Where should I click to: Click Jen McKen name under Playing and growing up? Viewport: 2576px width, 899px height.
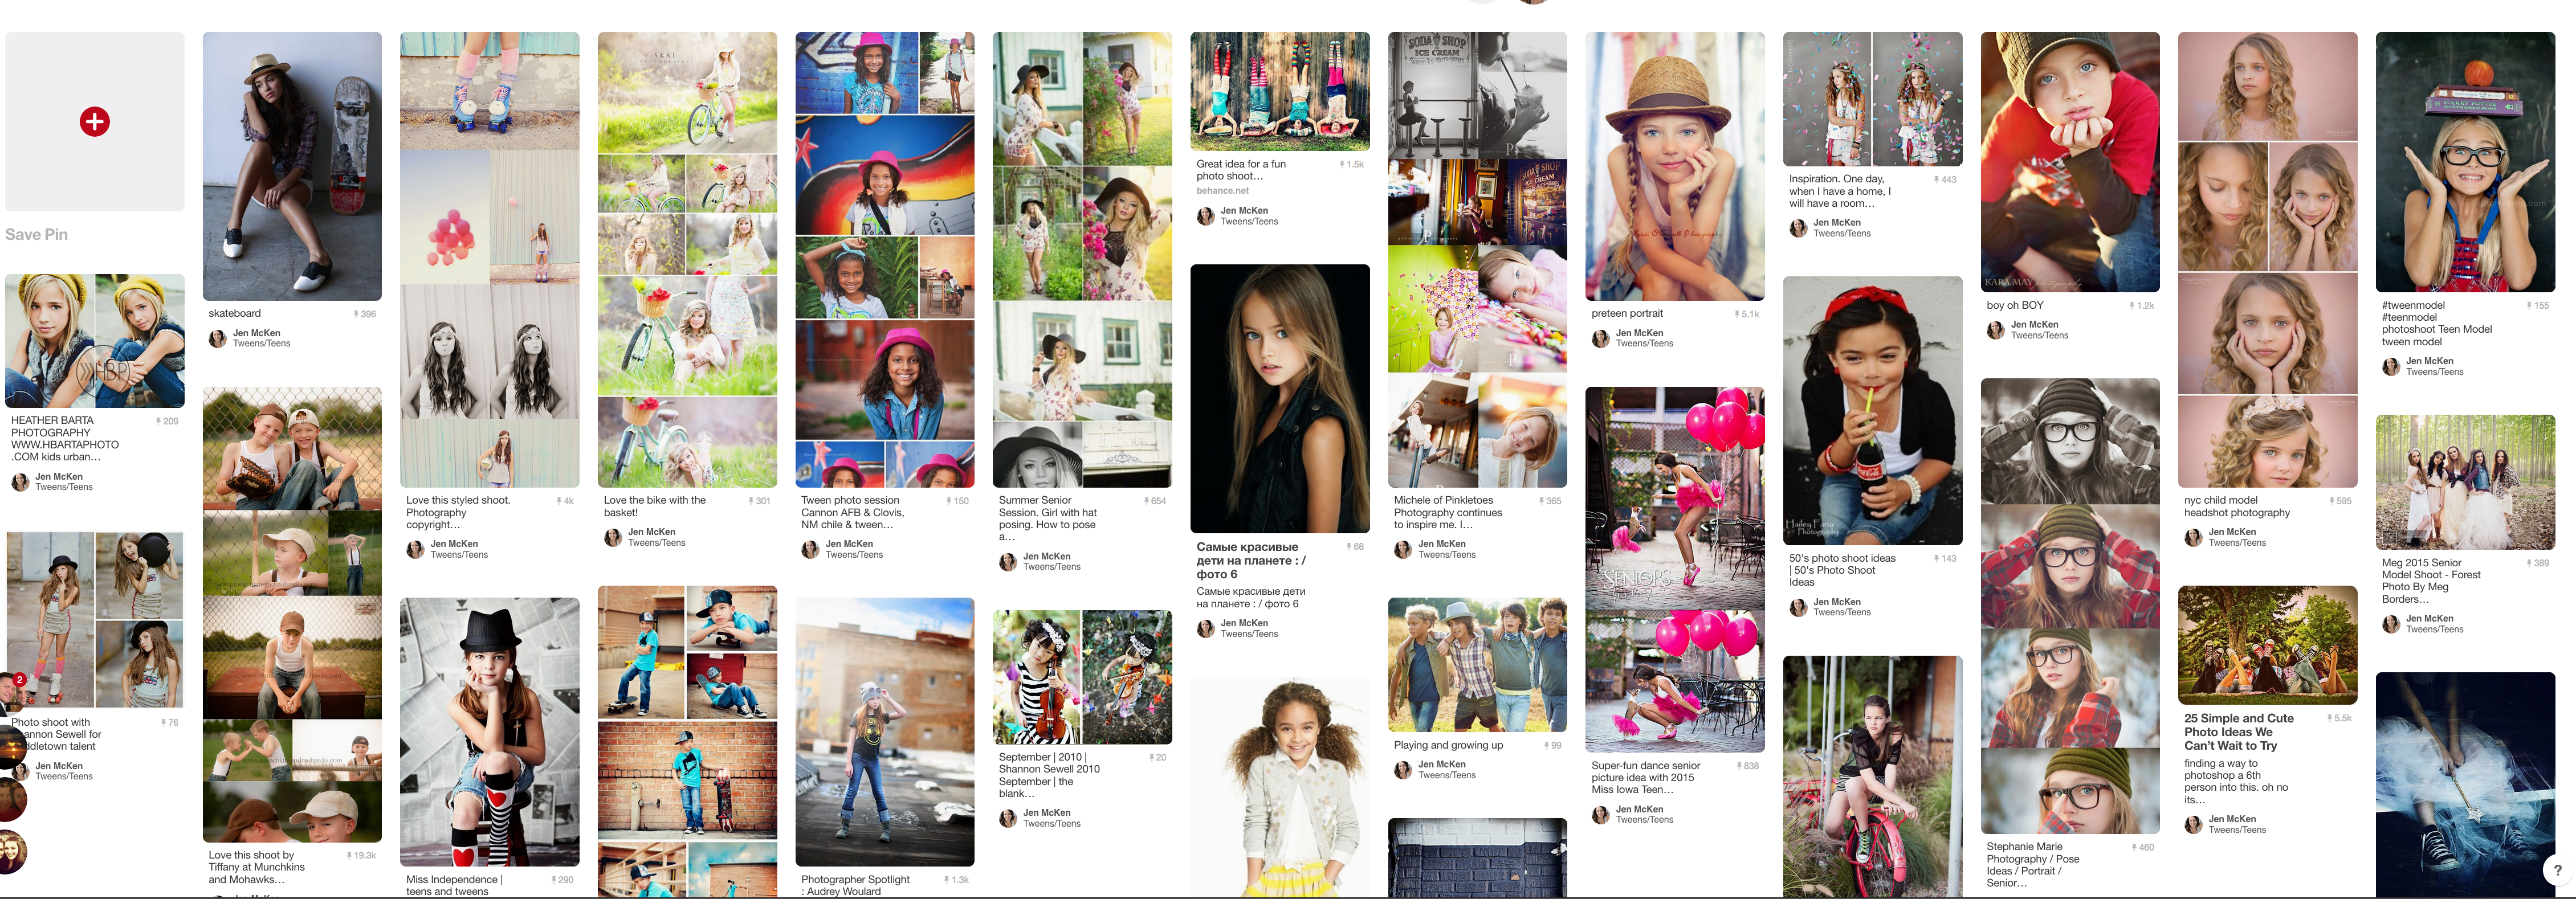tap(1441, 764)
